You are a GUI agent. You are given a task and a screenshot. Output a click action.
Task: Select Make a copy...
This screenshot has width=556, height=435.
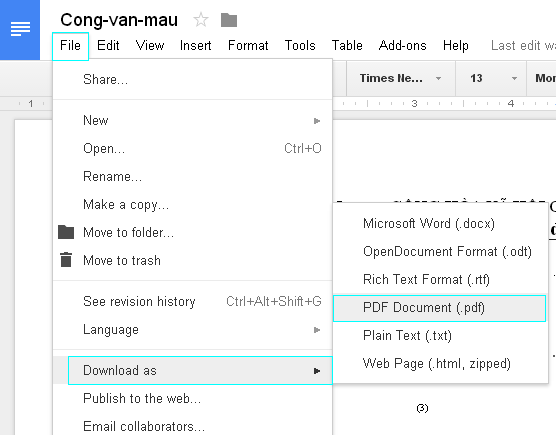(x=193, y=205)
